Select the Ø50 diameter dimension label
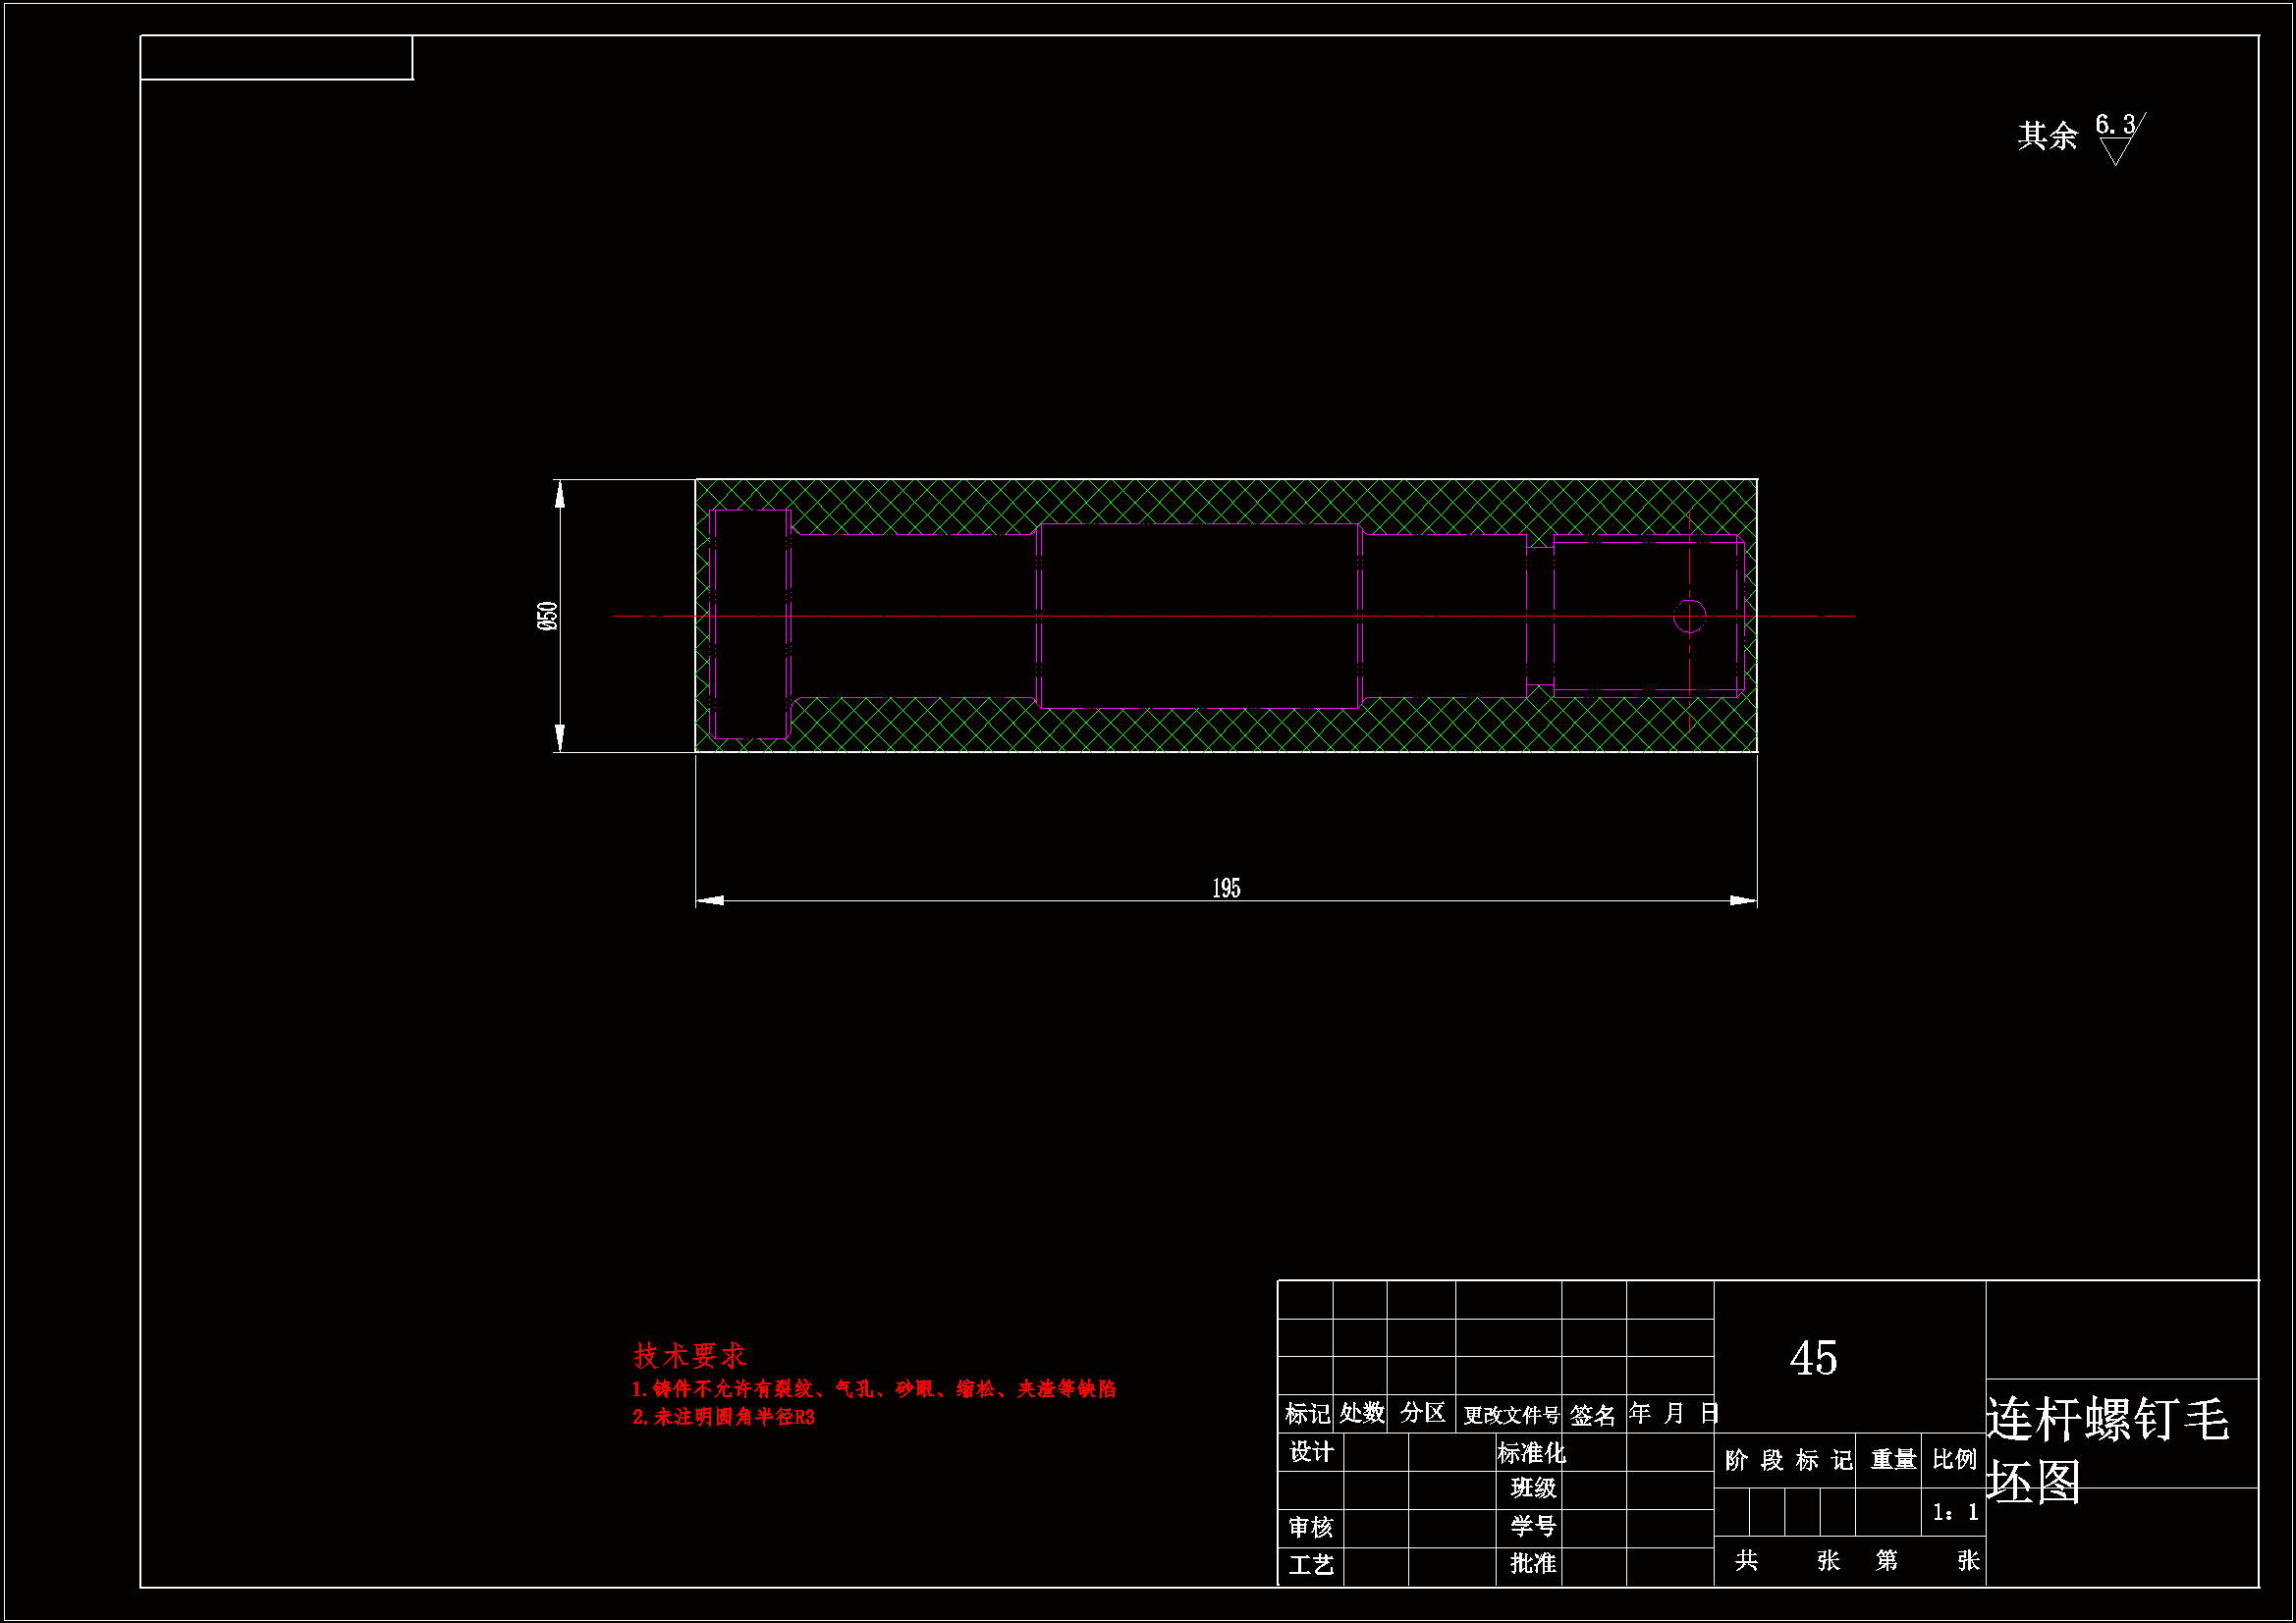 click(546, 616)
